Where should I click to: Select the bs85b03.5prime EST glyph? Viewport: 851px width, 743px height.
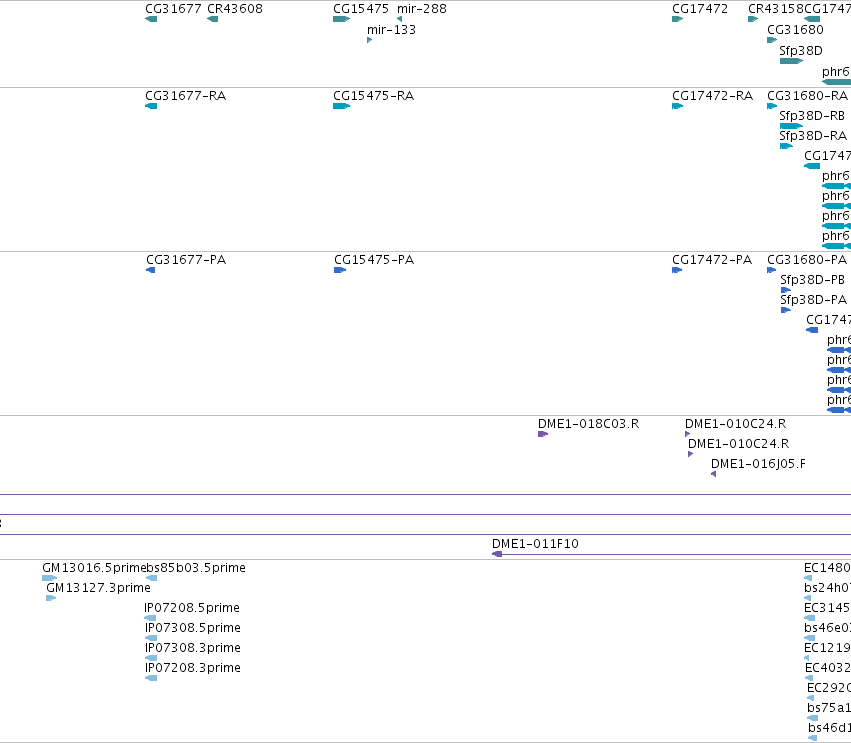pyautogui.click(x=151, y=578)
